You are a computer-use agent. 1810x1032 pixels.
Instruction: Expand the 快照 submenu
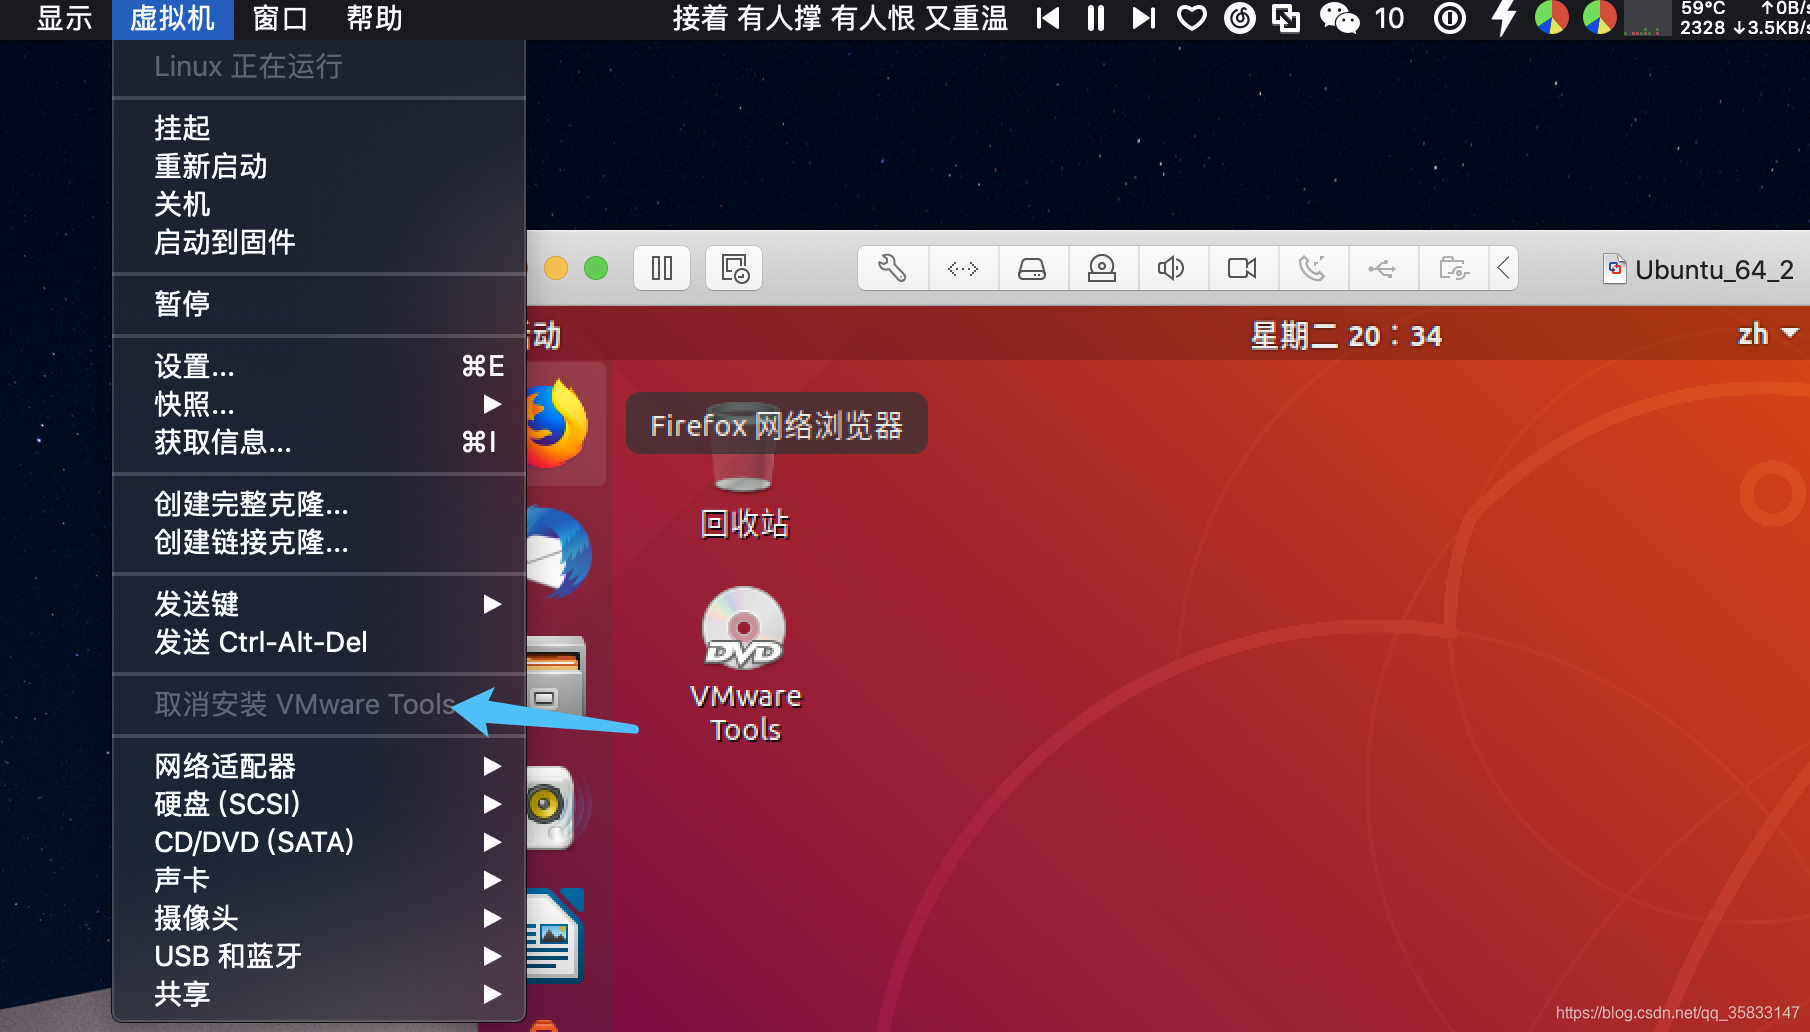(196, 404)
